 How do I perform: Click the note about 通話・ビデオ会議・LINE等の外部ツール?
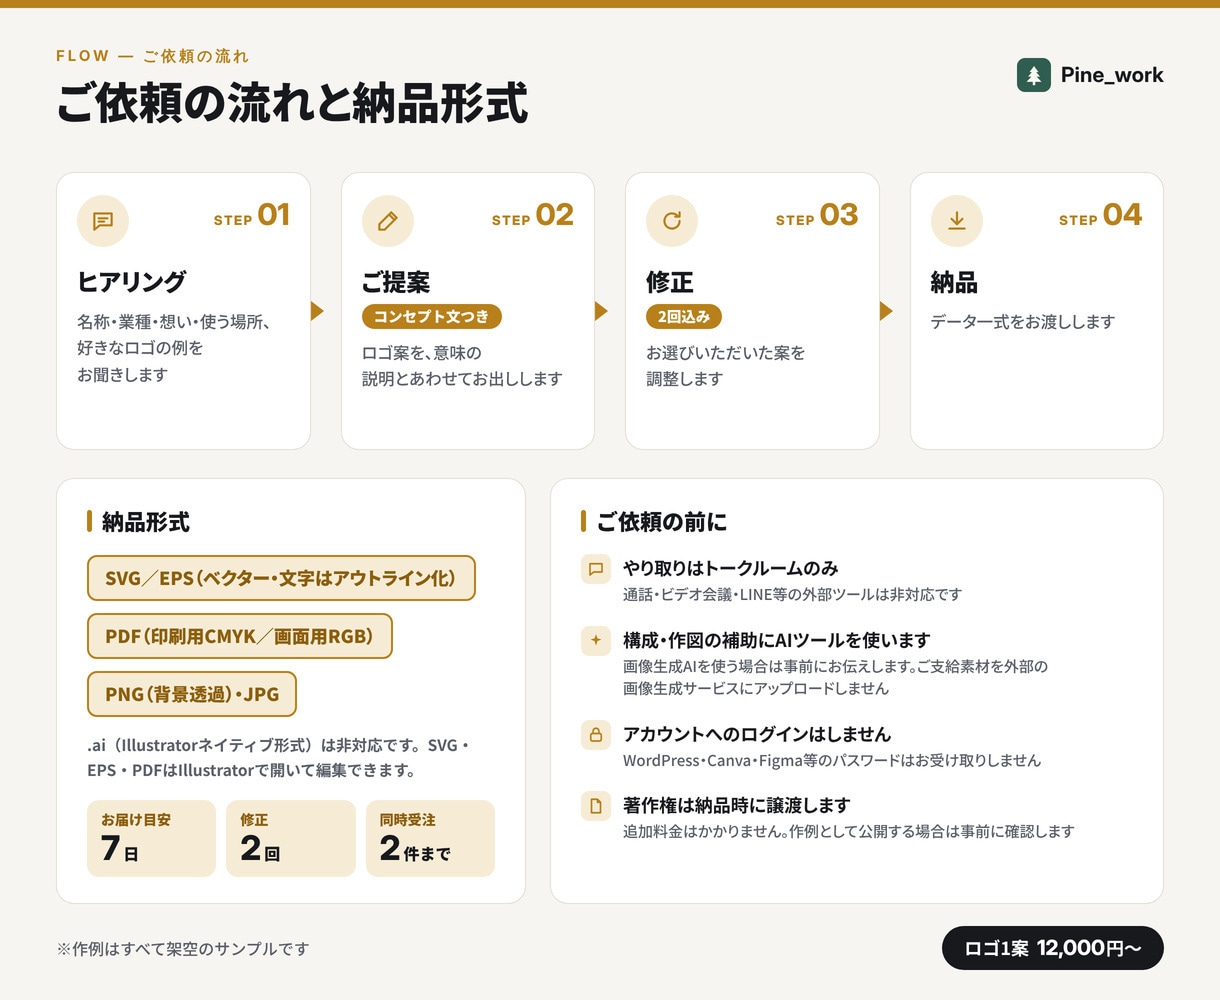[793, 594]
